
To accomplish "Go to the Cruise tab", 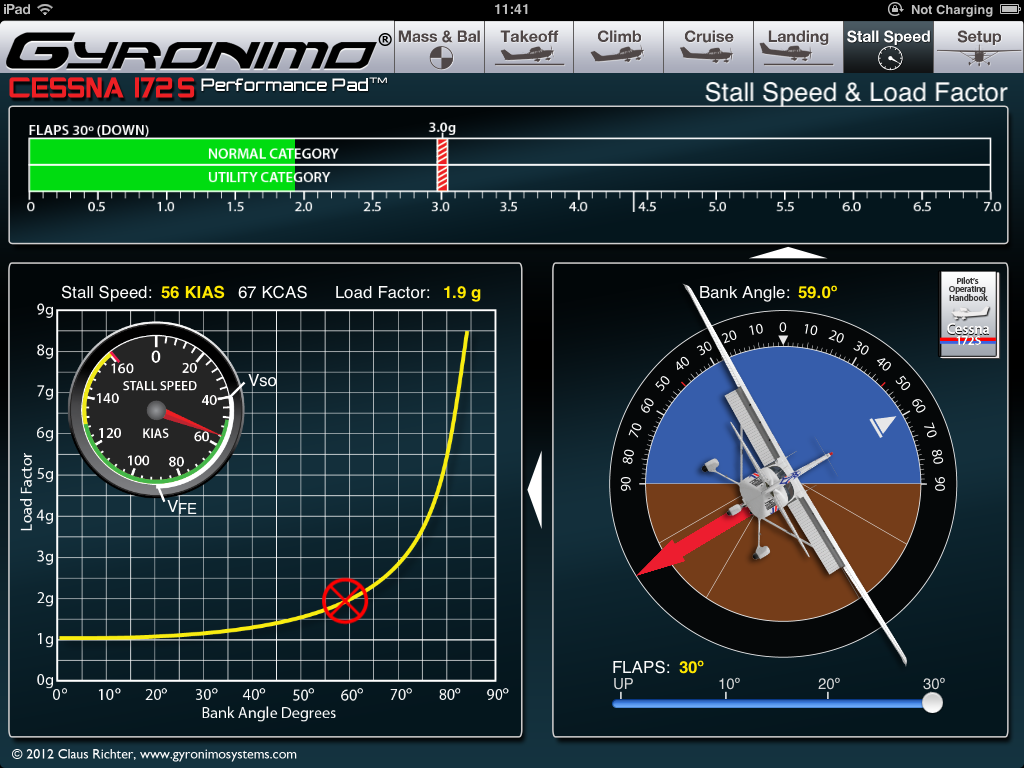I will click(709, 47).
